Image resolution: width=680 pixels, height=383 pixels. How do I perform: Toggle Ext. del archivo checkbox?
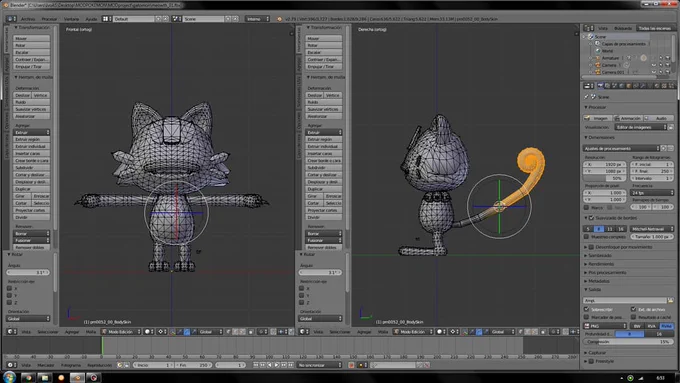pyautogui.click(x=633, y=309)
